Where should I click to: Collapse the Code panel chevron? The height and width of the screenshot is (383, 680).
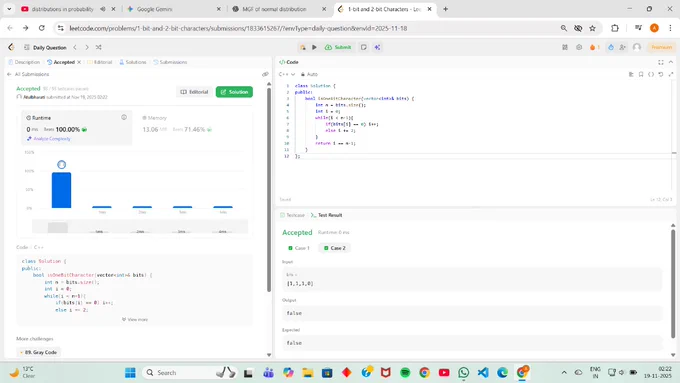pos(671,62)
